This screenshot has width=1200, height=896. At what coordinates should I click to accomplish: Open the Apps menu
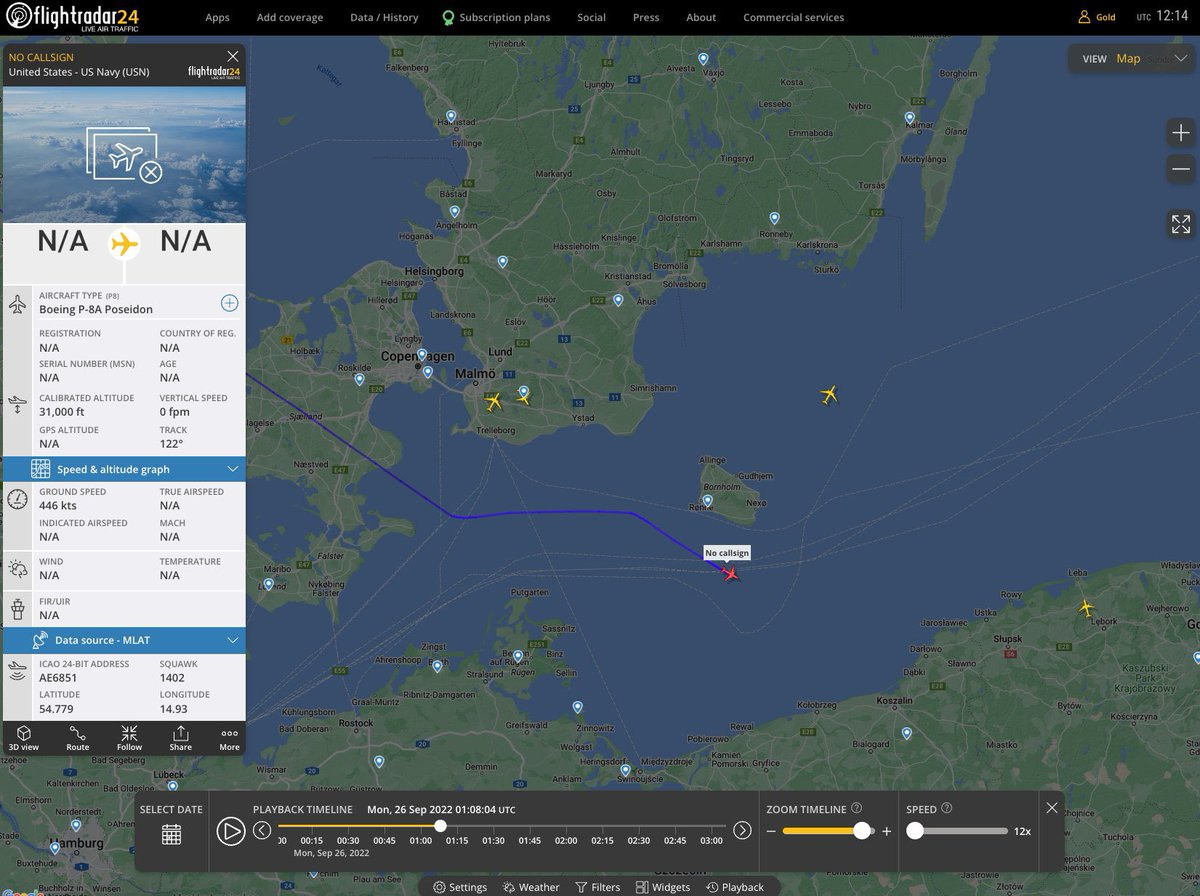click(x=217, y=17)
